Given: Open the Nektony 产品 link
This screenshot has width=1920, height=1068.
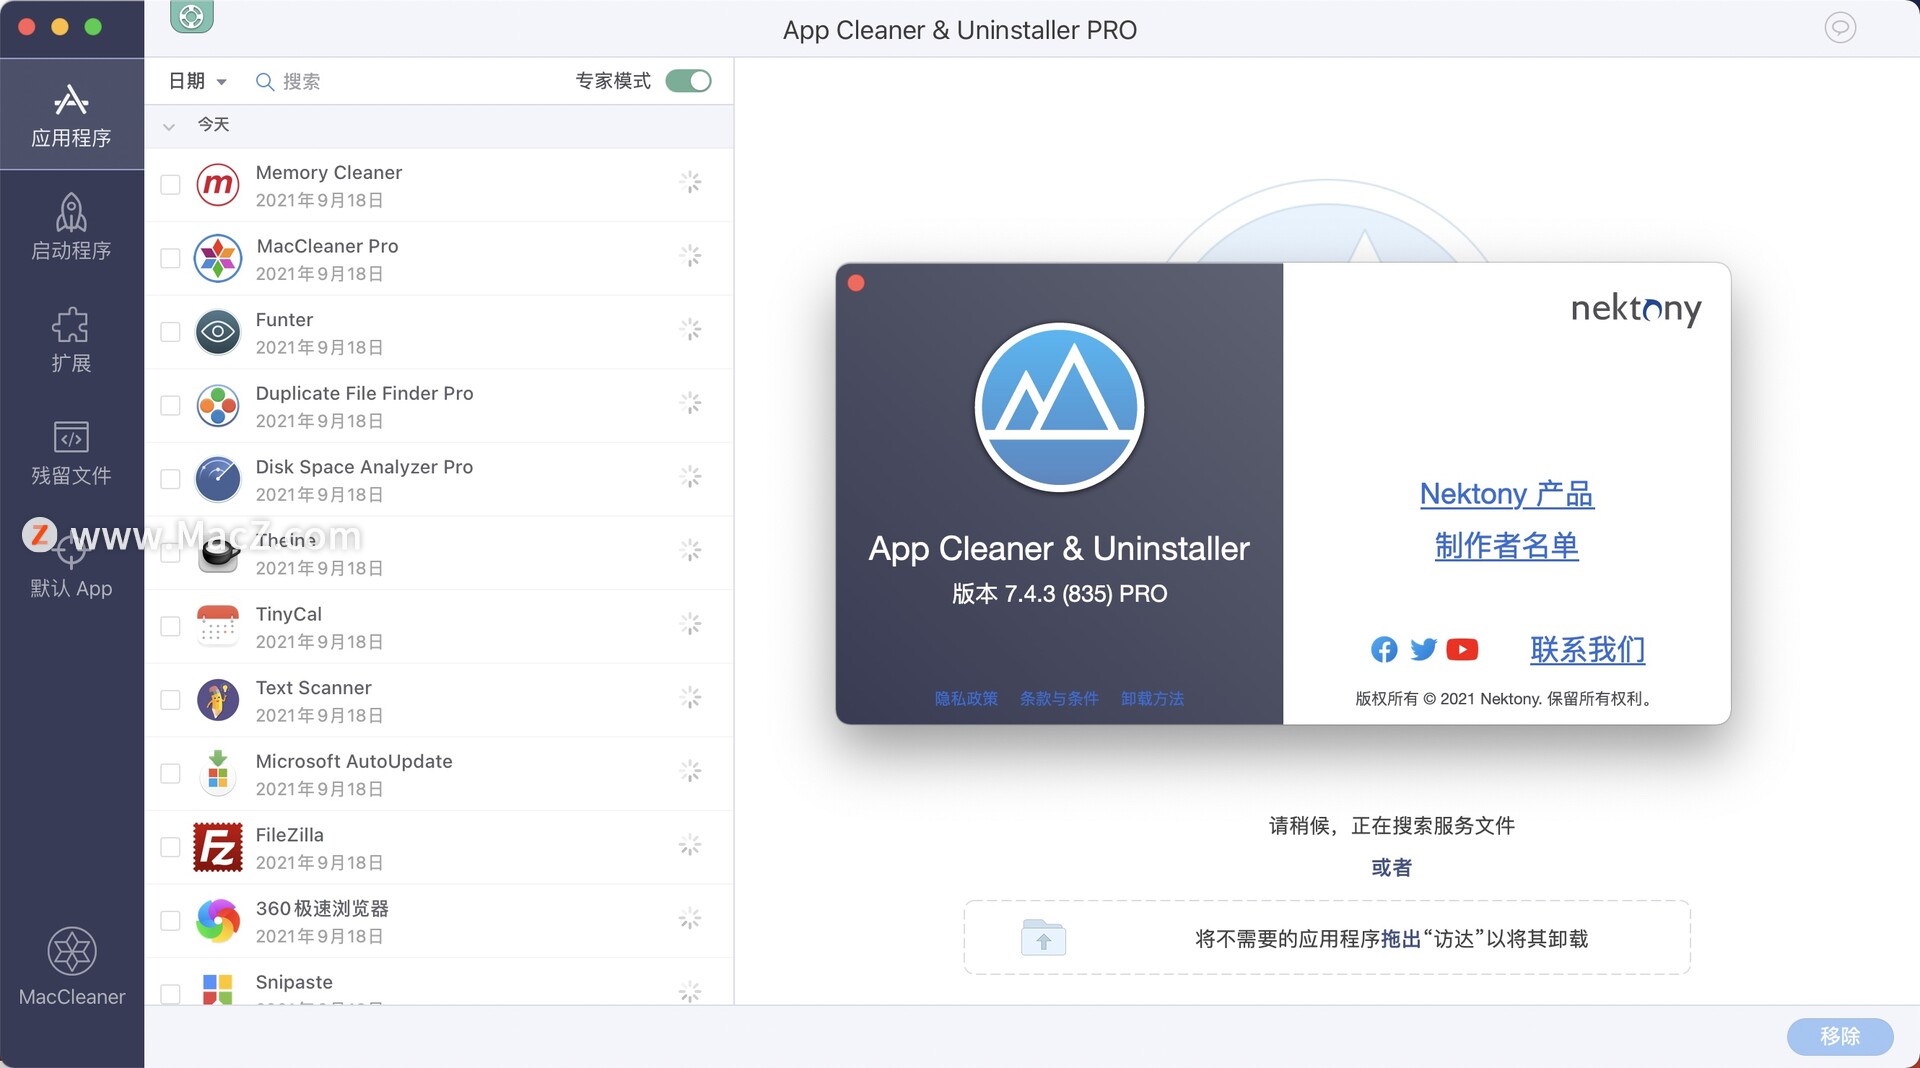Looking at the screenshot, I should click(1507, 494).
